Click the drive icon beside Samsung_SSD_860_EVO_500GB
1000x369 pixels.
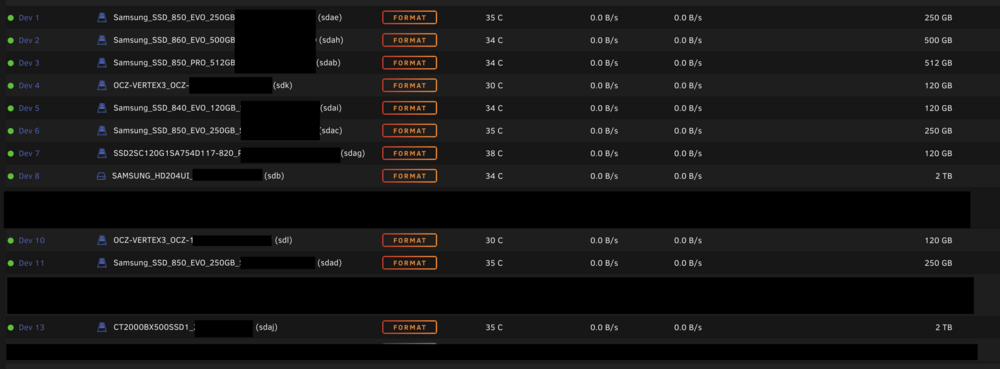pyautogui.click(x=101, y=40)
